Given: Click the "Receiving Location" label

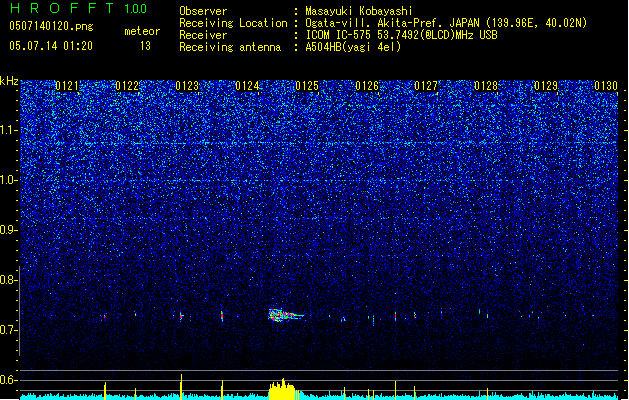Looking at the screenshot, I should (233, 23).
